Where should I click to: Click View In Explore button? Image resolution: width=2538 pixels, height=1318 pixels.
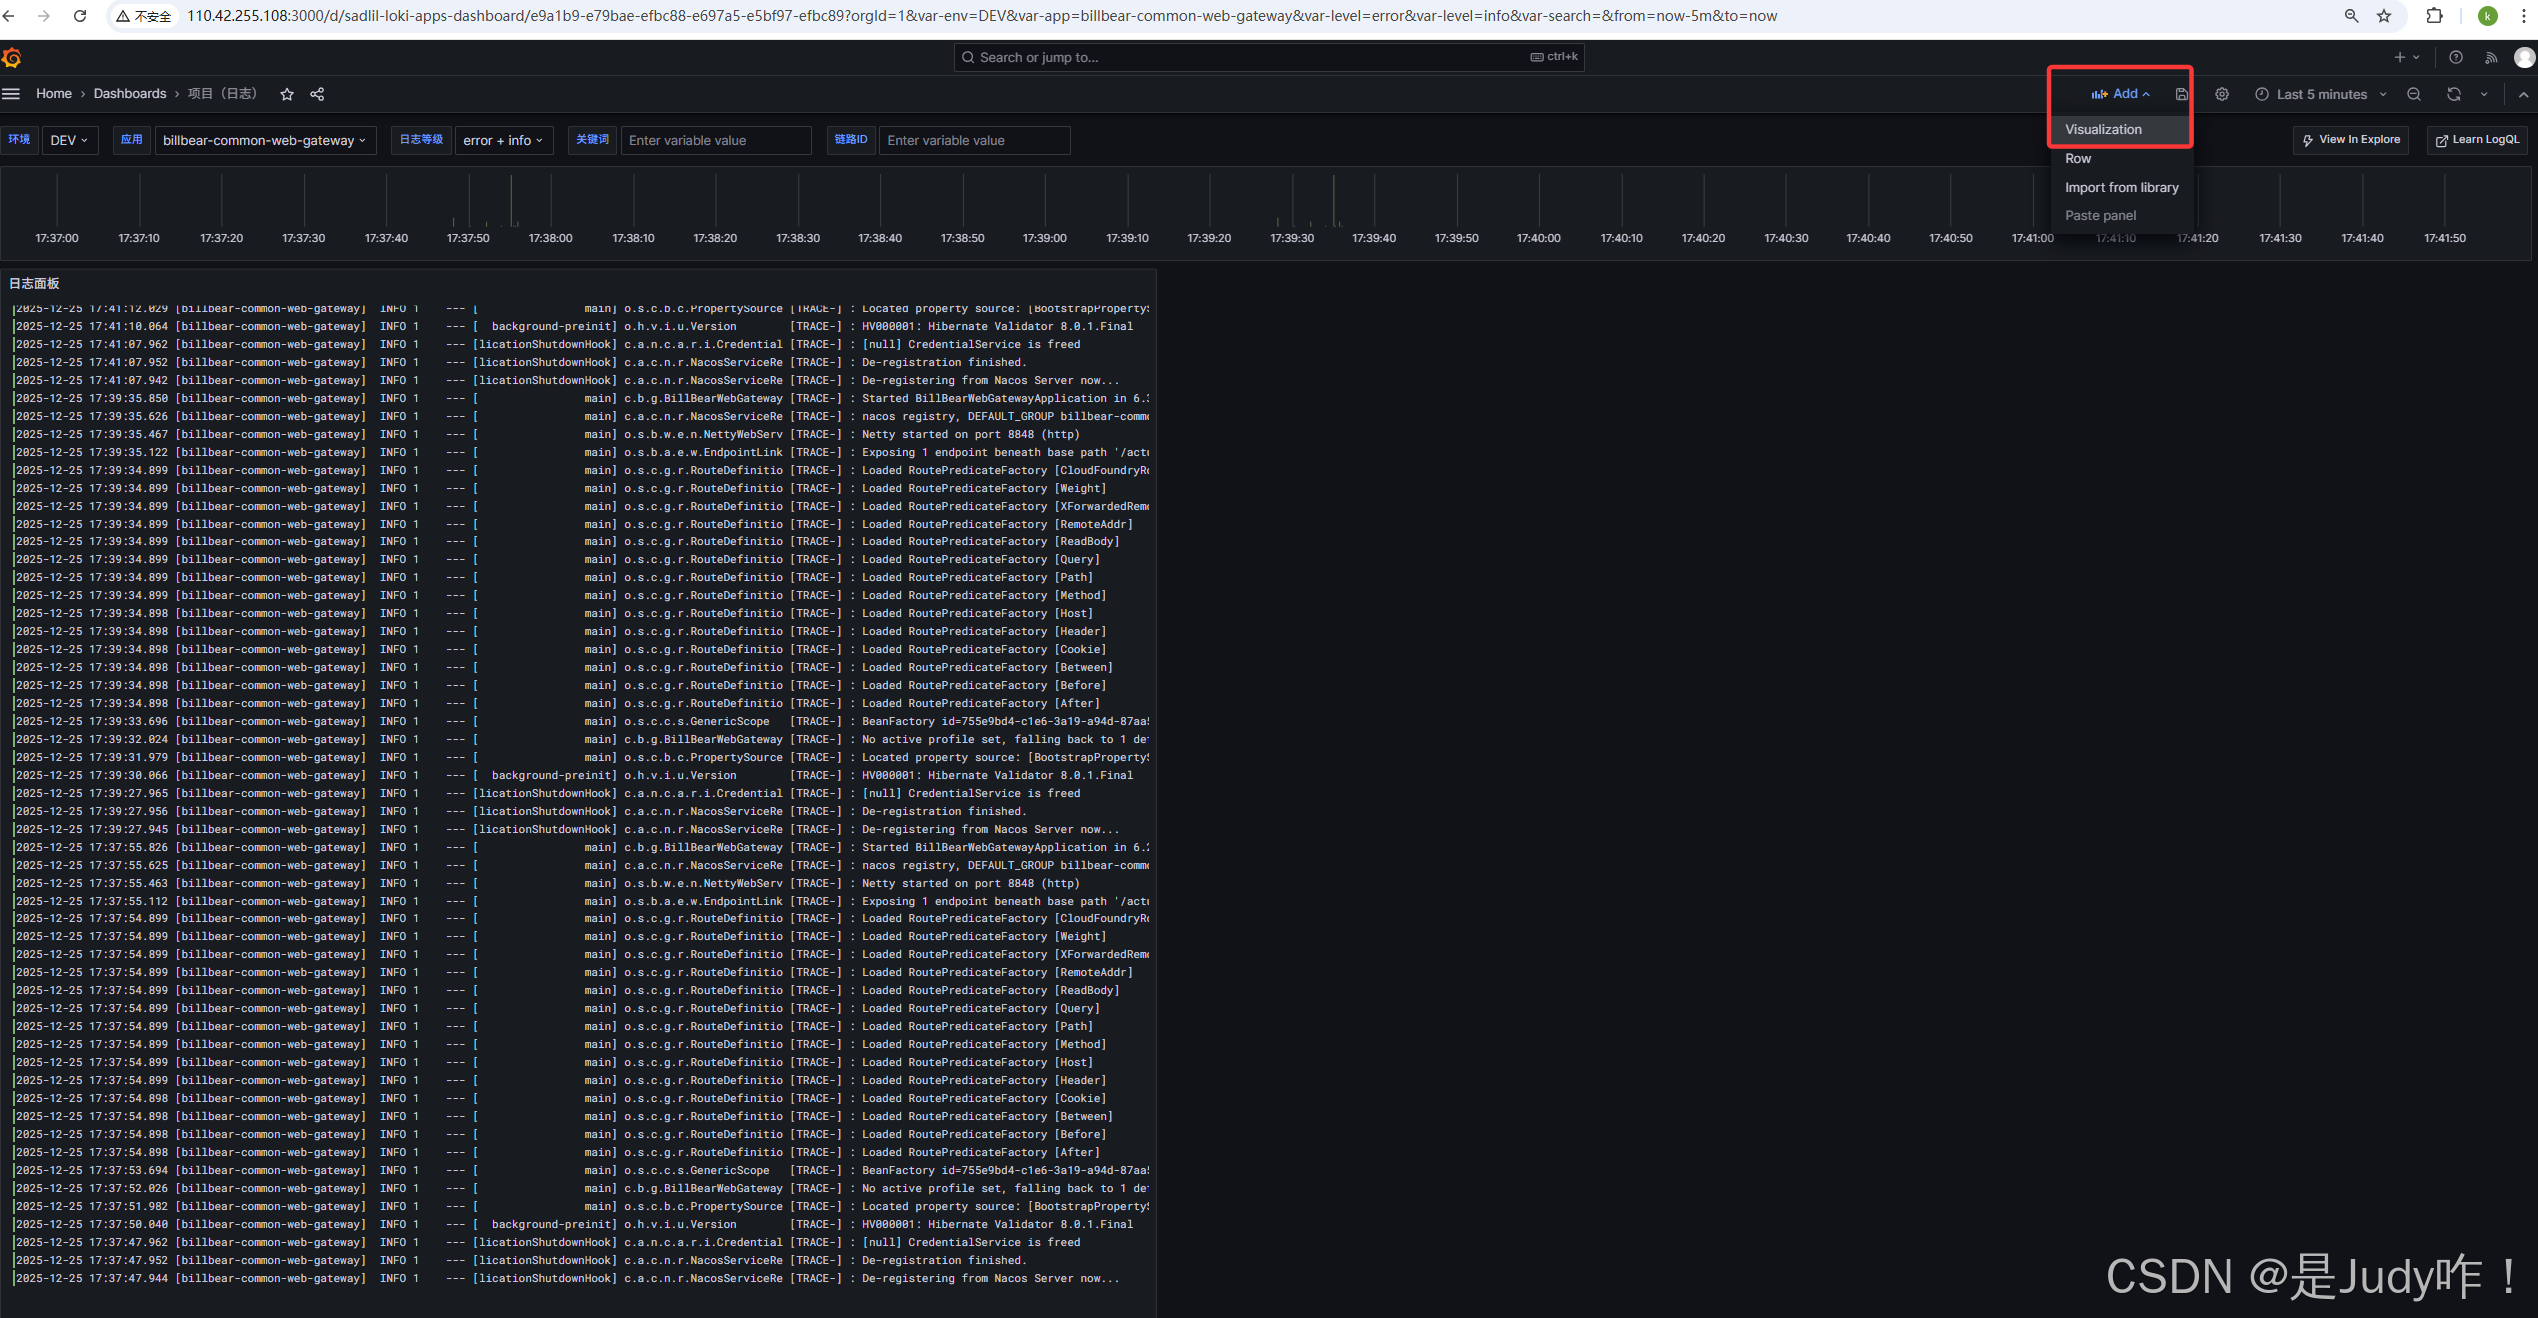(2350, 140)
